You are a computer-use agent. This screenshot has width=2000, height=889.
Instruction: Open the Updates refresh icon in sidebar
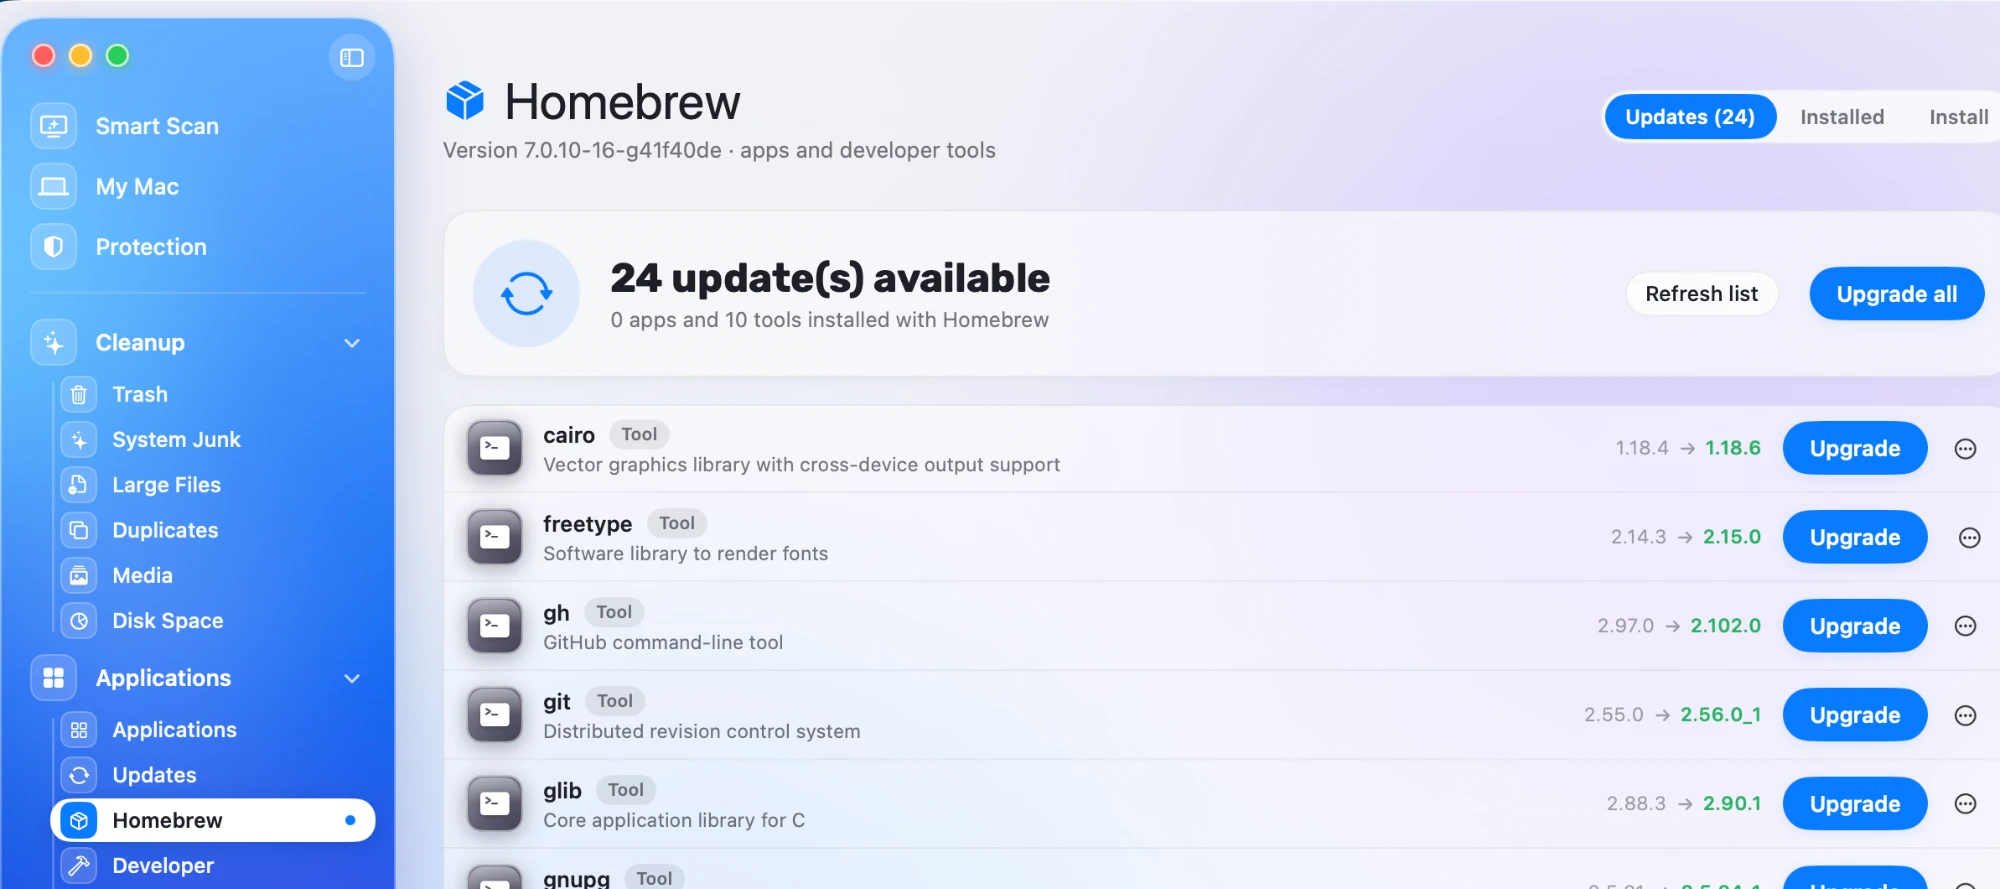point(79,775)
